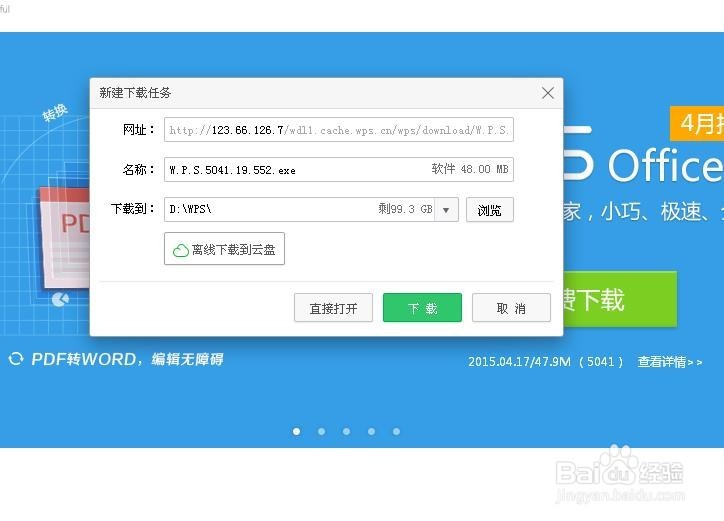Select the third carousel dot indicator
The height and width of the screenshot is (521, 724).
[346, 431]
